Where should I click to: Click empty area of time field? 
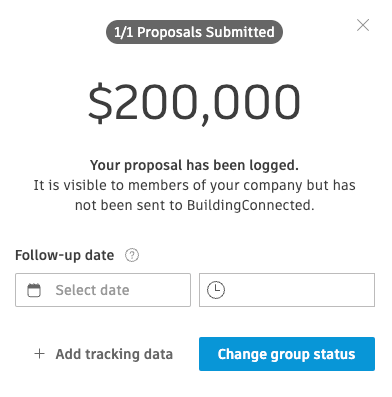point(298,290)
